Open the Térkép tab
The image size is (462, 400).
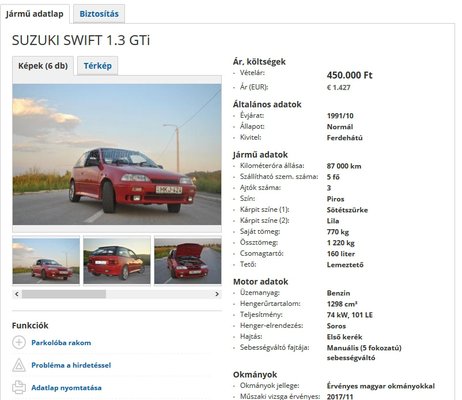click(x=97, y=66)
